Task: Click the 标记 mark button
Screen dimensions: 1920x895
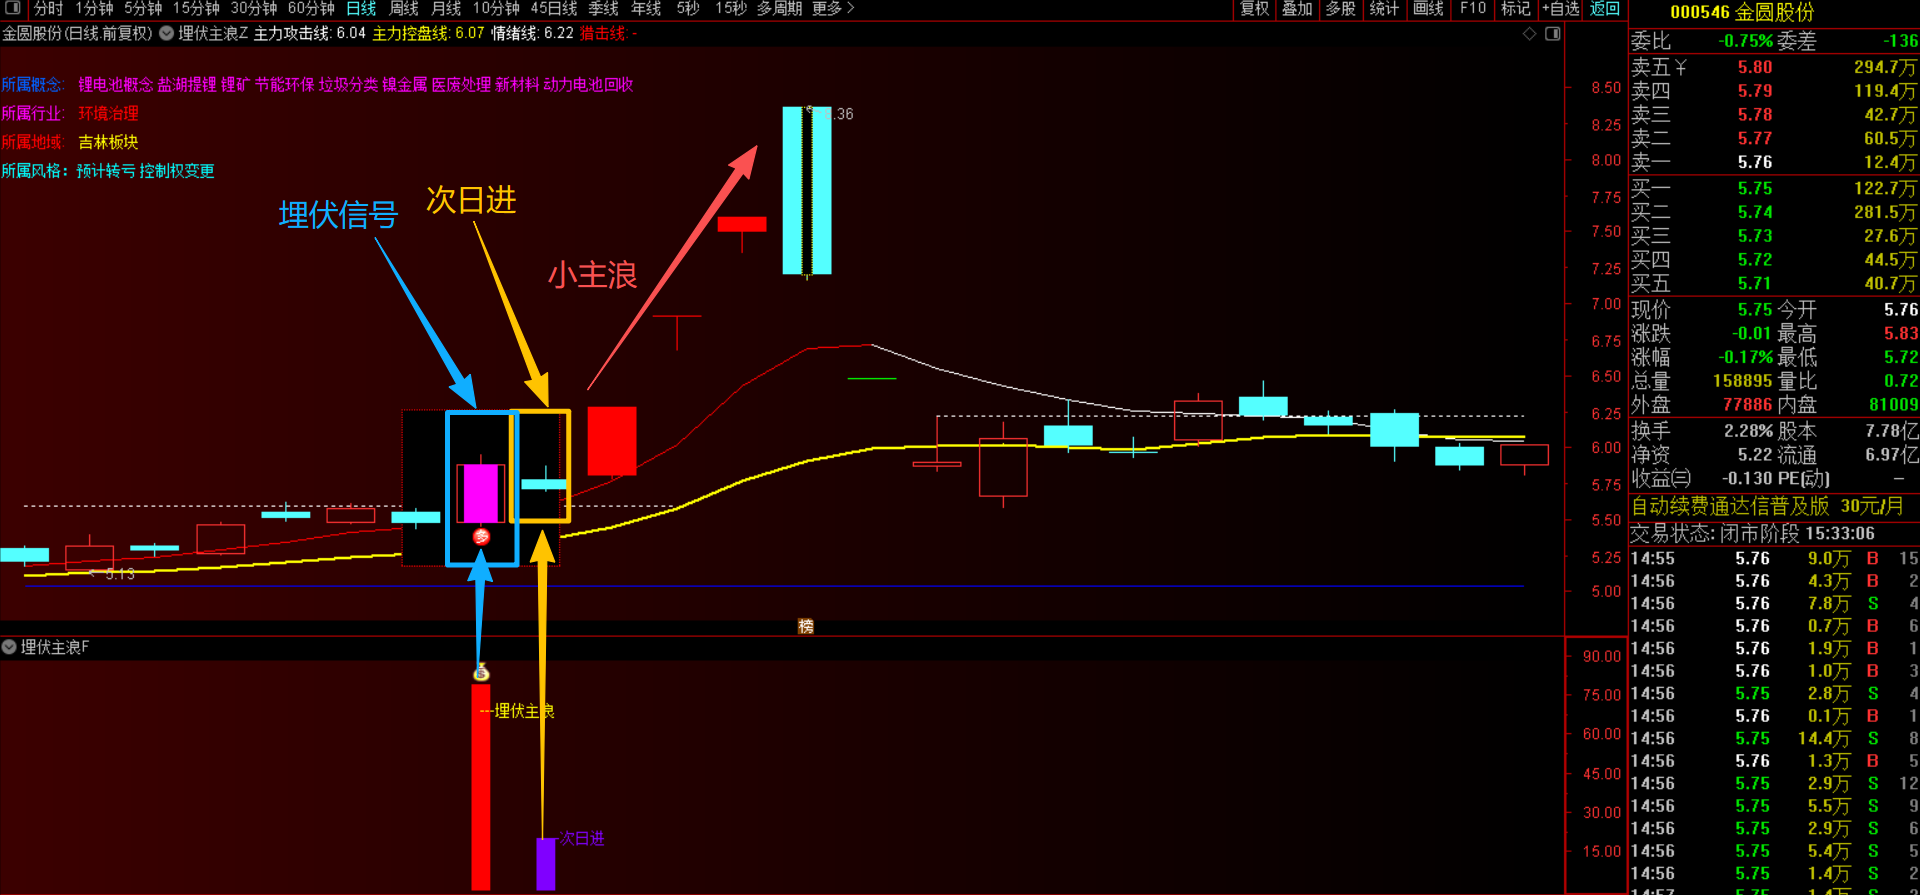Action: click(1516, 8)
